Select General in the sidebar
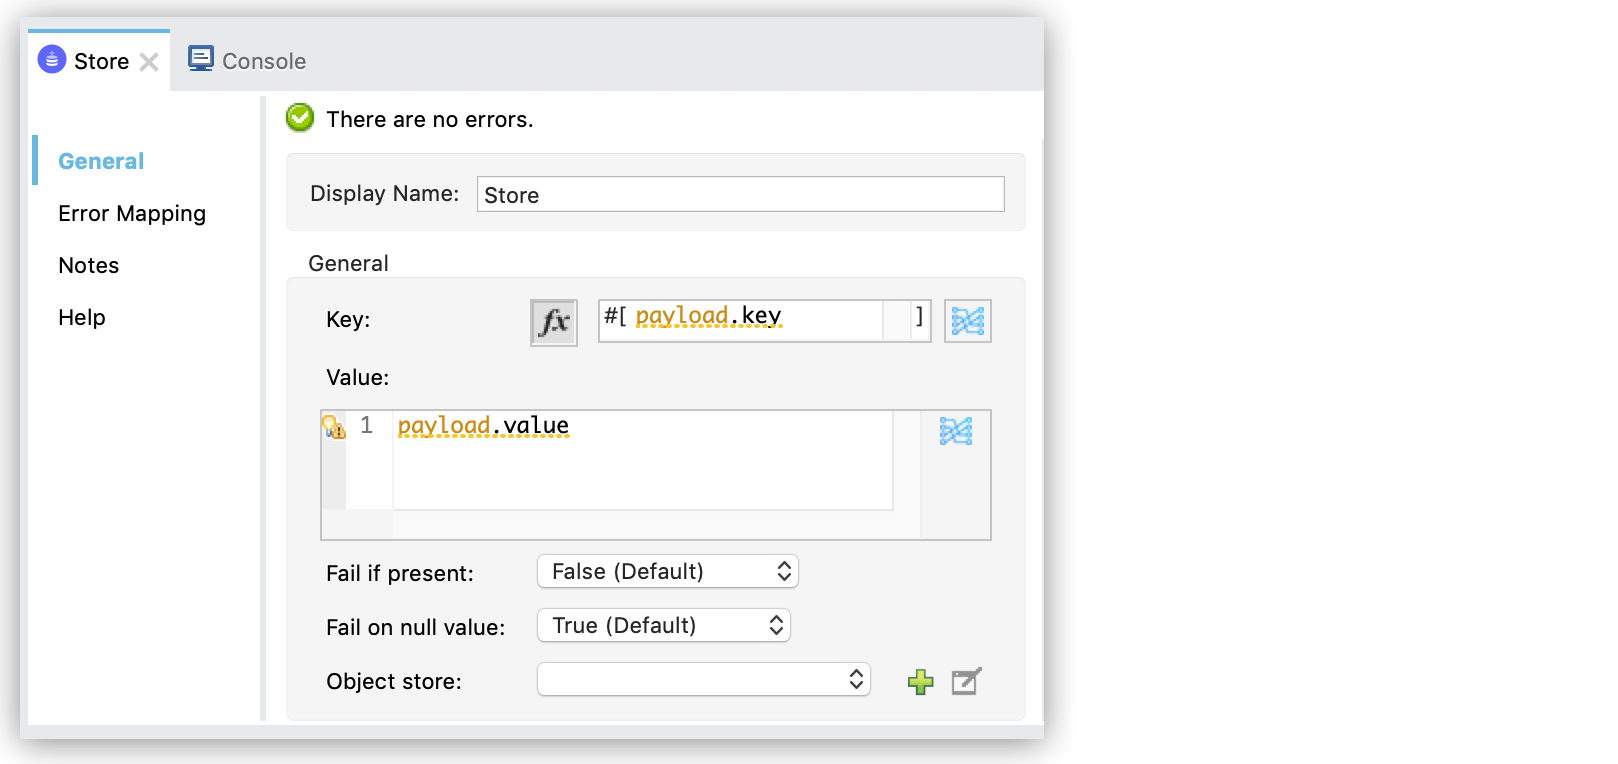The height and width of the screenshot is (764, 1618). [x=101, y=160]
